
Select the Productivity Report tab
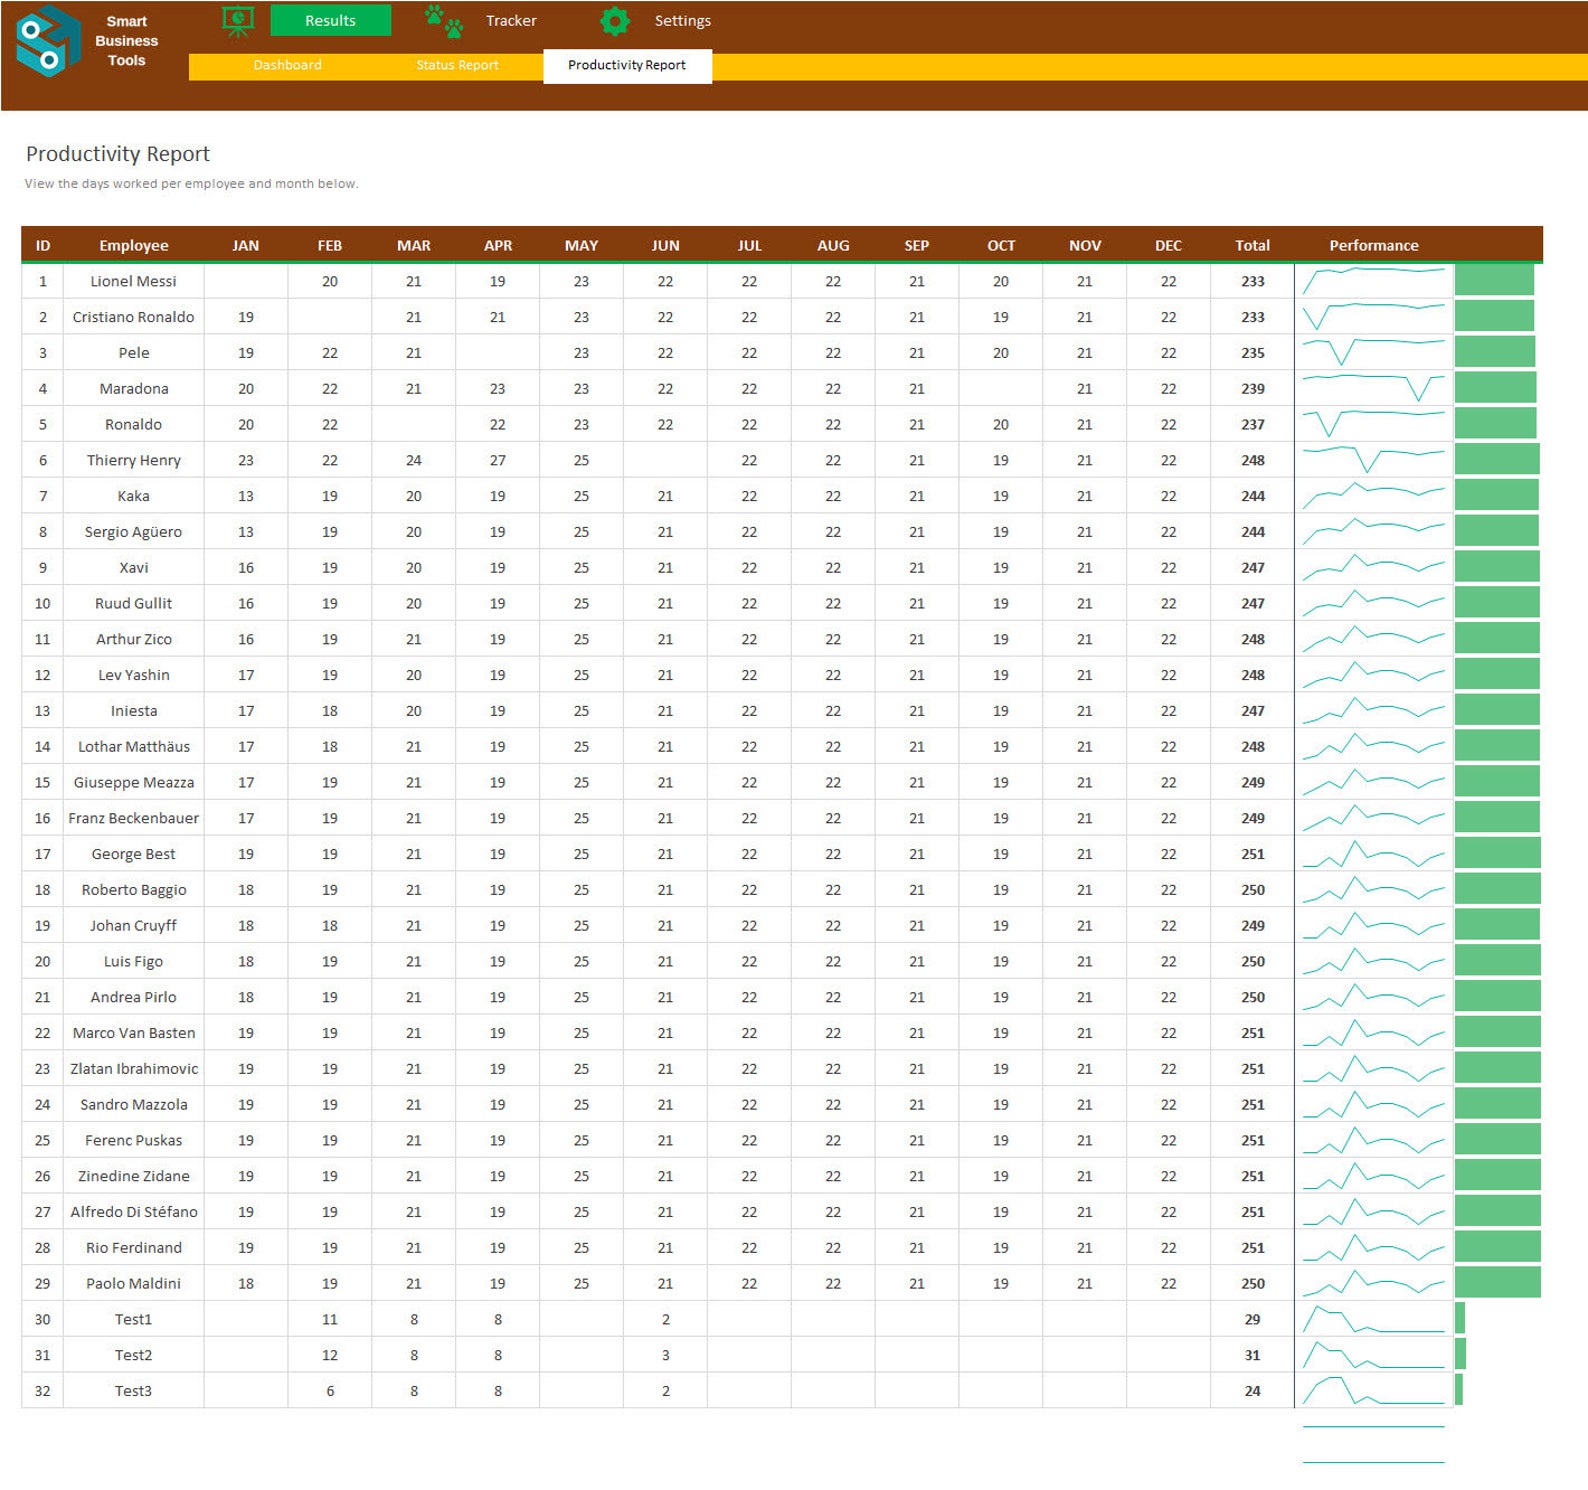coord(627,66)
